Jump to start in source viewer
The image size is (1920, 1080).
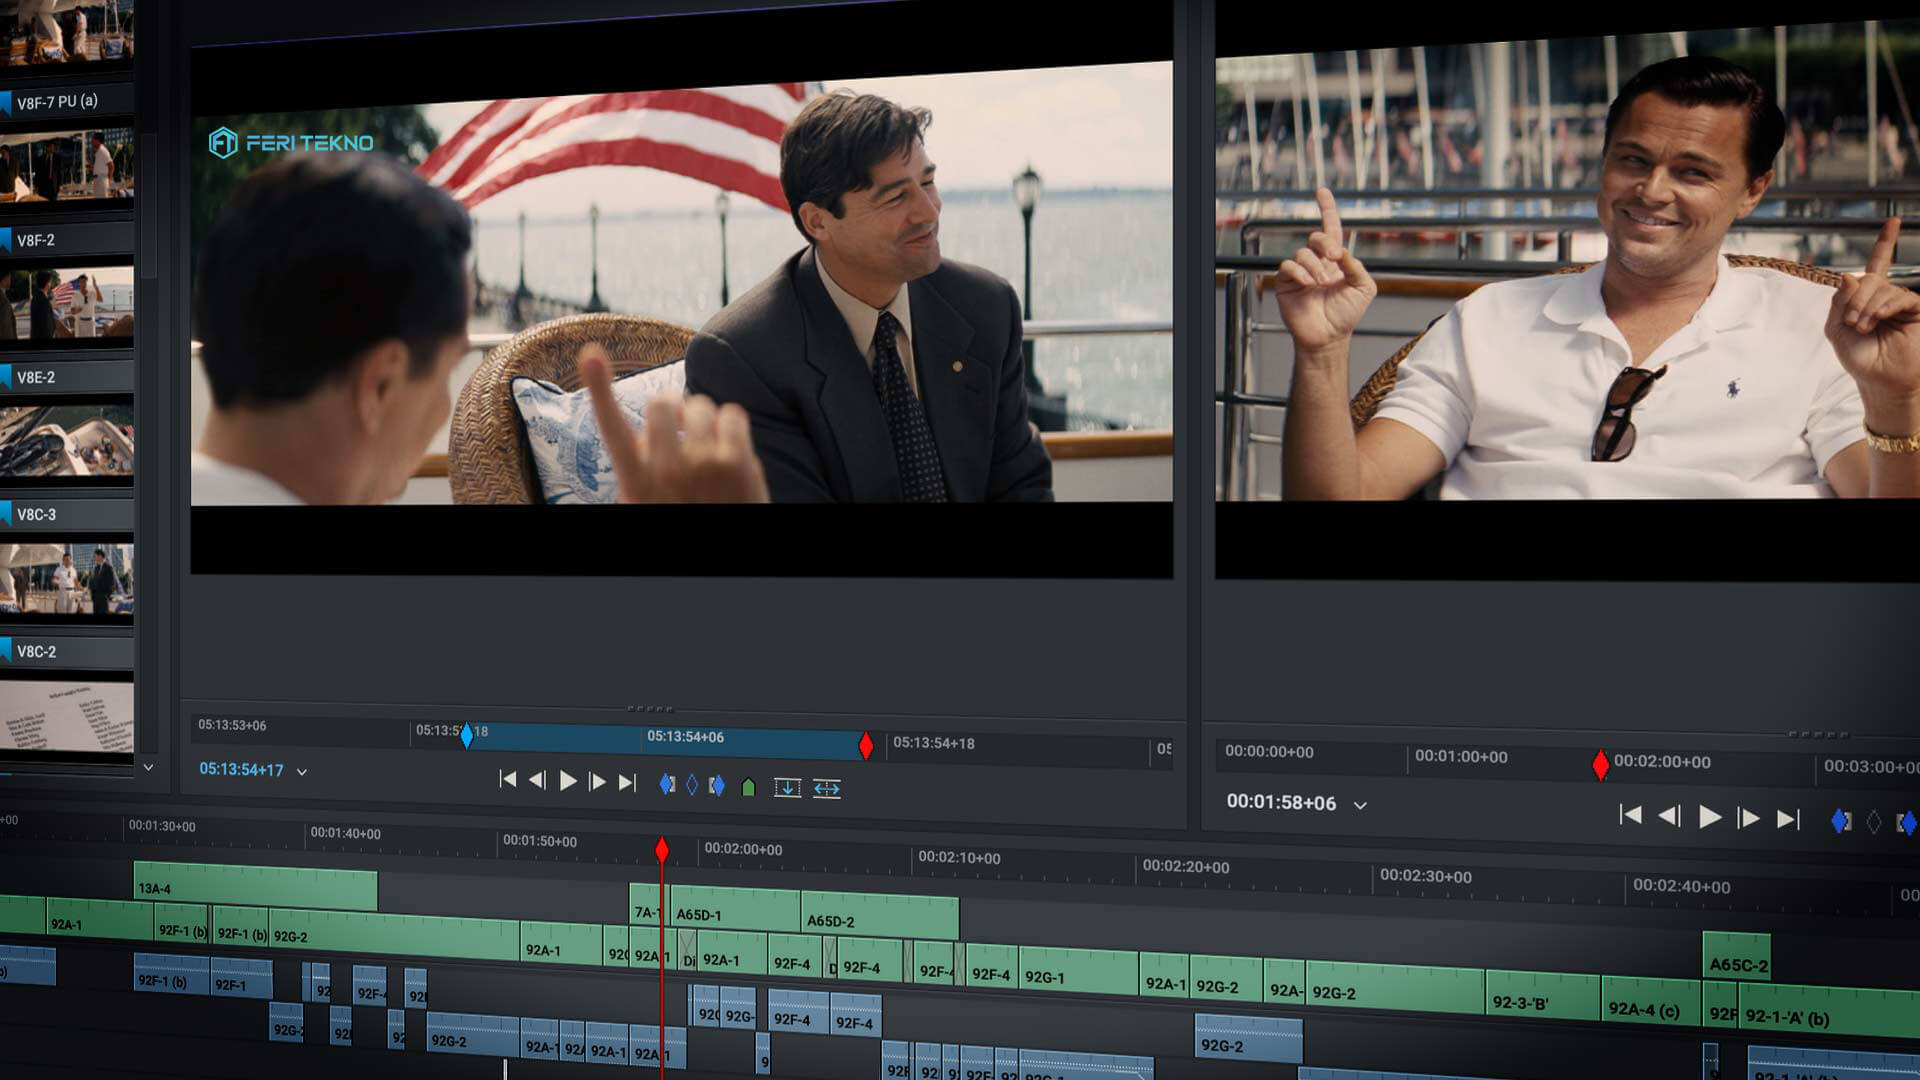(x=508, y=779)
